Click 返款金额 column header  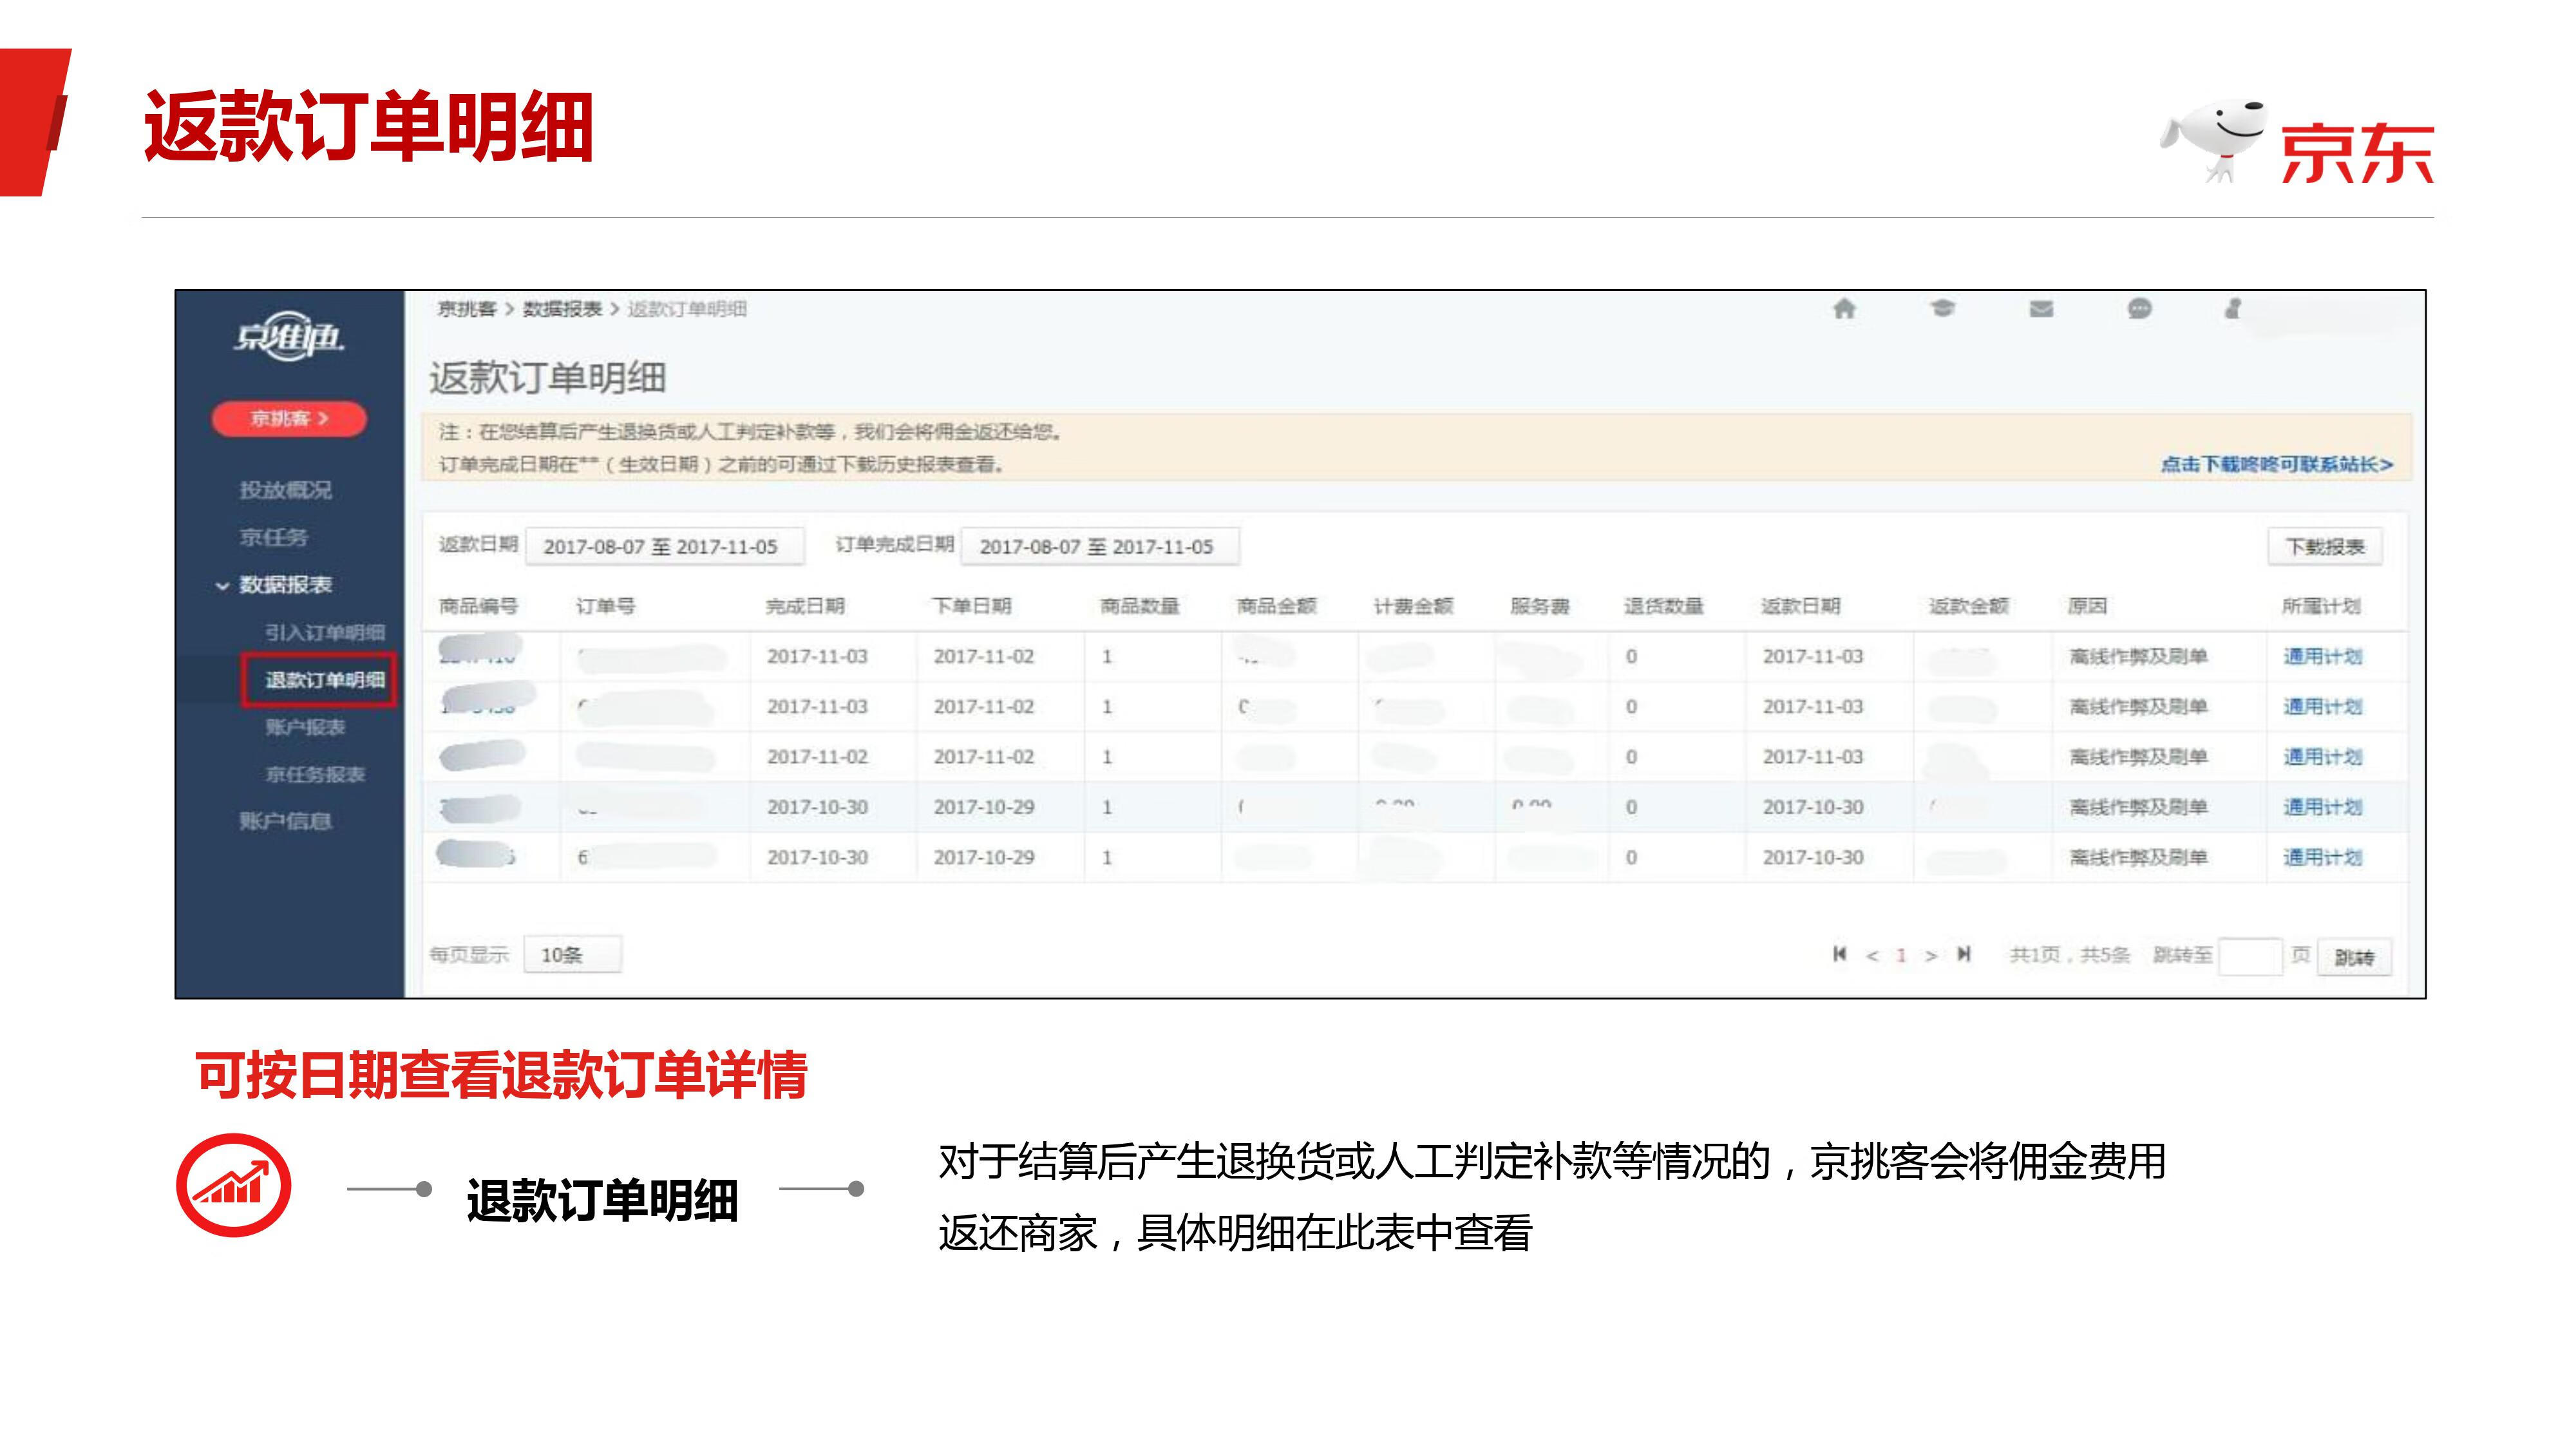point(1969,606)
